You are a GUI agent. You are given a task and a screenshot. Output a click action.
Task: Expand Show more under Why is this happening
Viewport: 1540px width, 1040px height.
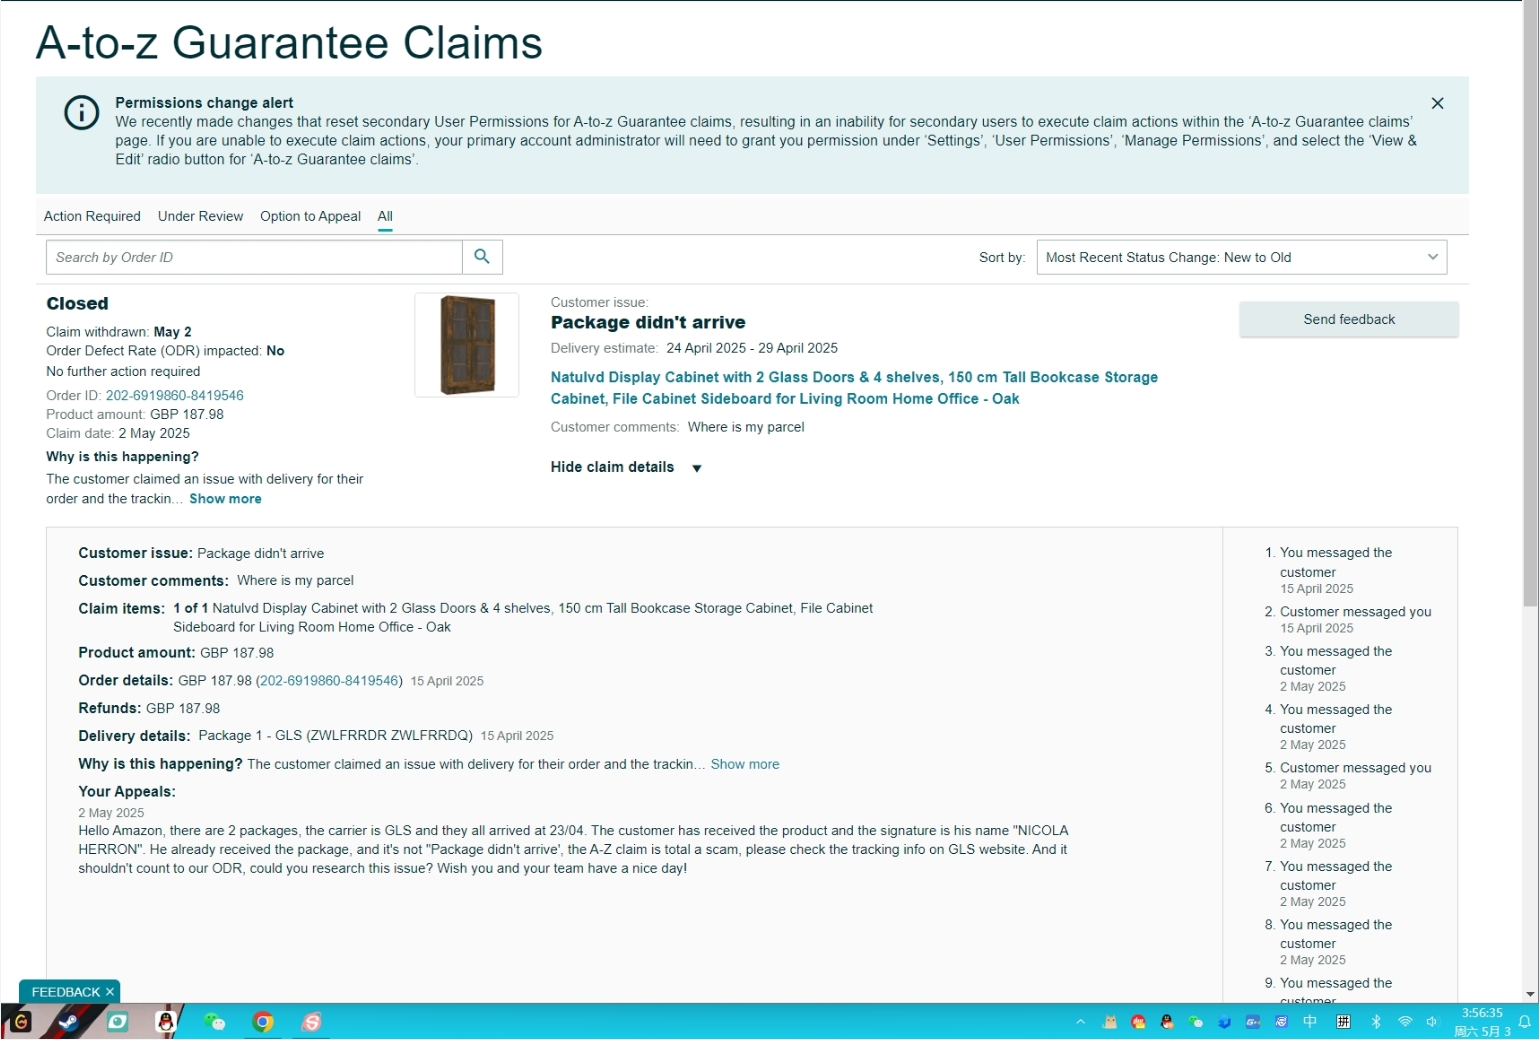click(x=225, y=499)
